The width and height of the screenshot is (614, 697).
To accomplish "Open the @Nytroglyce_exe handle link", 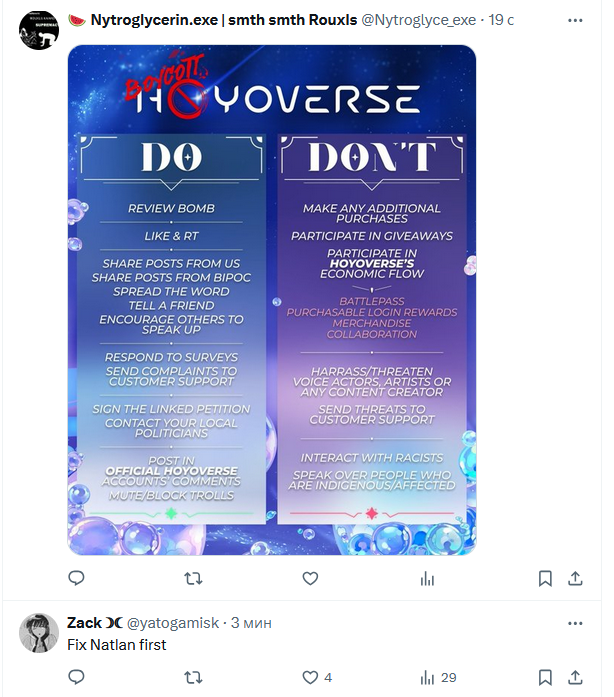I will pos(418,20).
